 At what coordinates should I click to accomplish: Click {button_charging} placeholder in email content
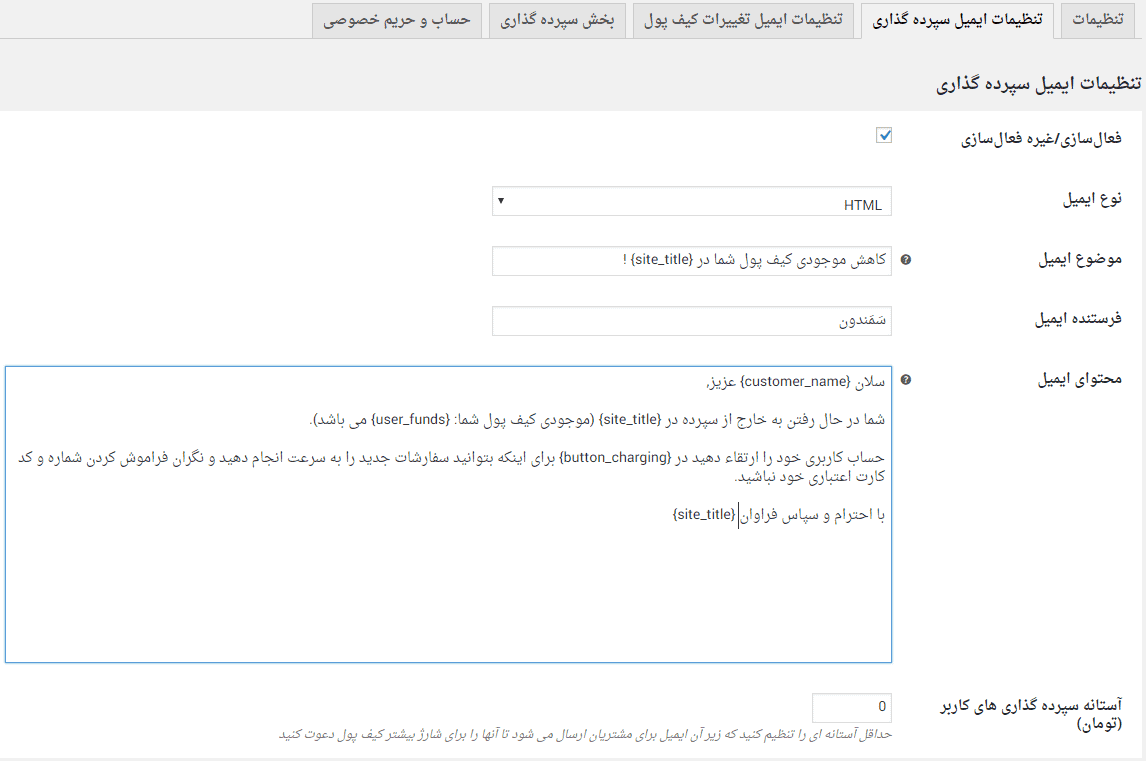(x=615, y=458)
